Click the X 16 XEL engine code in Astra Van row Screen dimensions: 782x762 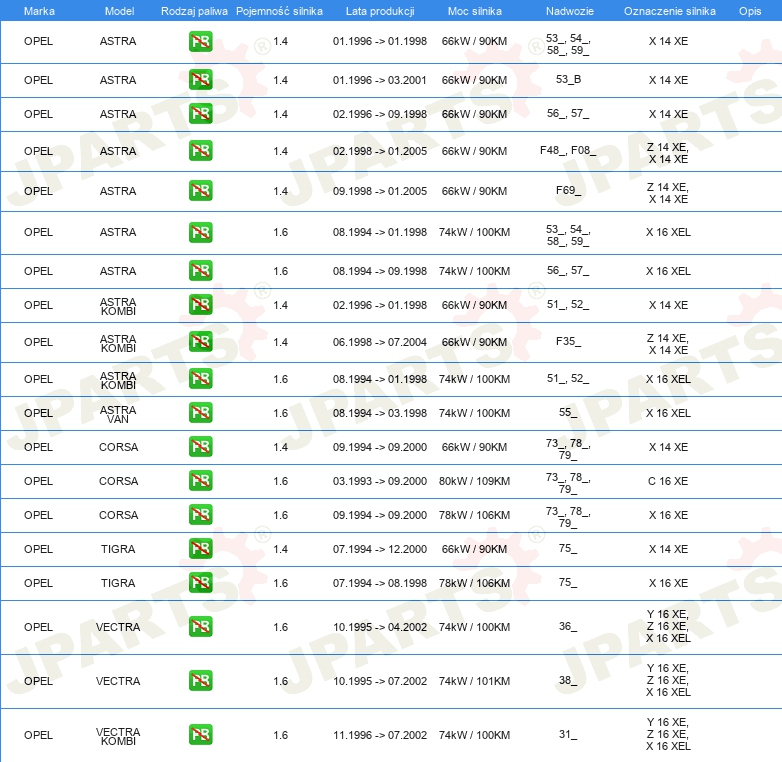point(668,413)
